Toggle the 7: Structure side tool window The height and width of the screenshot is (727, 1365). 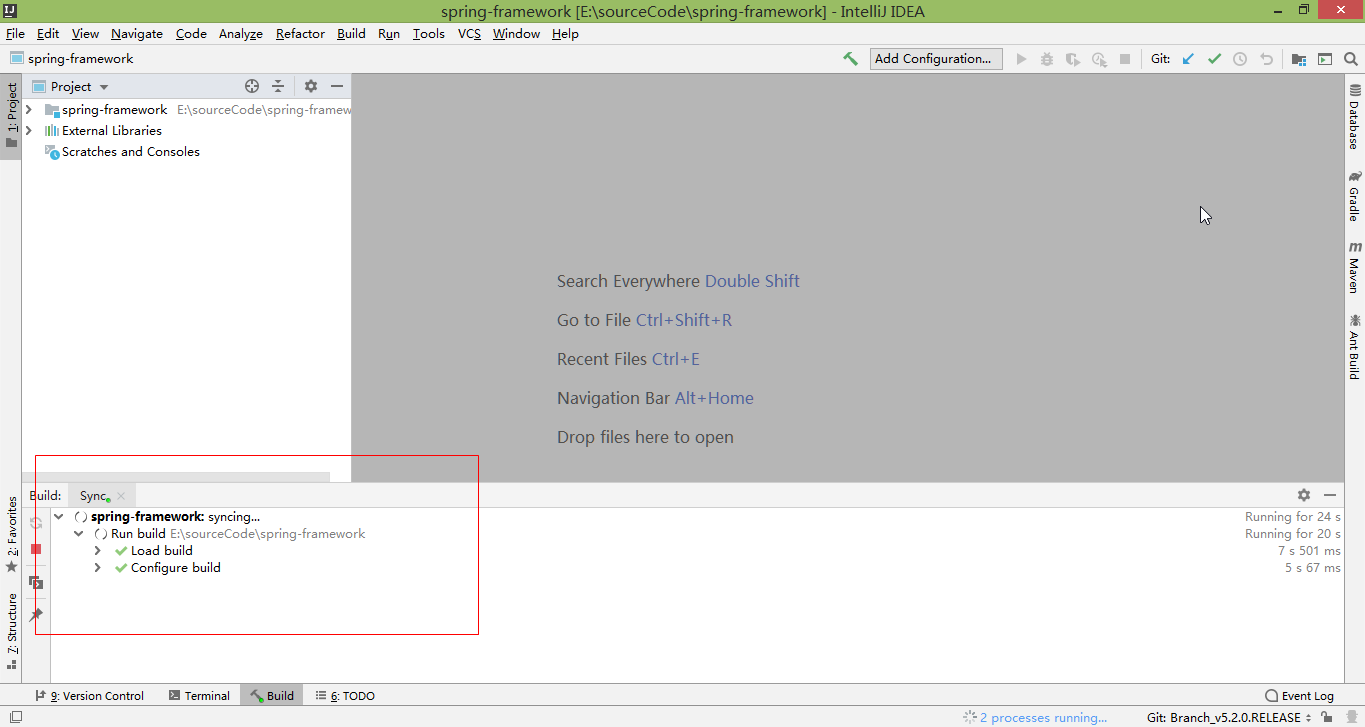(11, 632)
